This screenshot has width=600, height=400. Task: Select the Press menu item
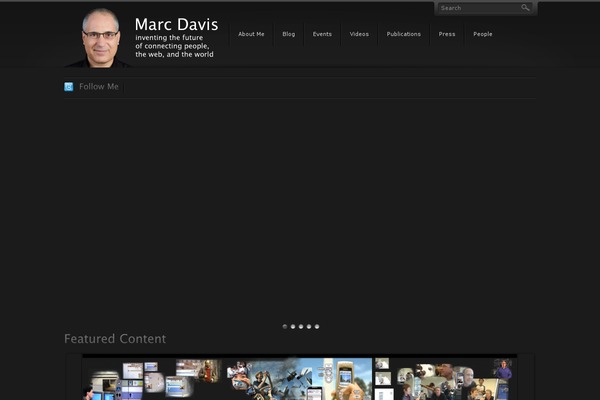(x=447, y=34)
